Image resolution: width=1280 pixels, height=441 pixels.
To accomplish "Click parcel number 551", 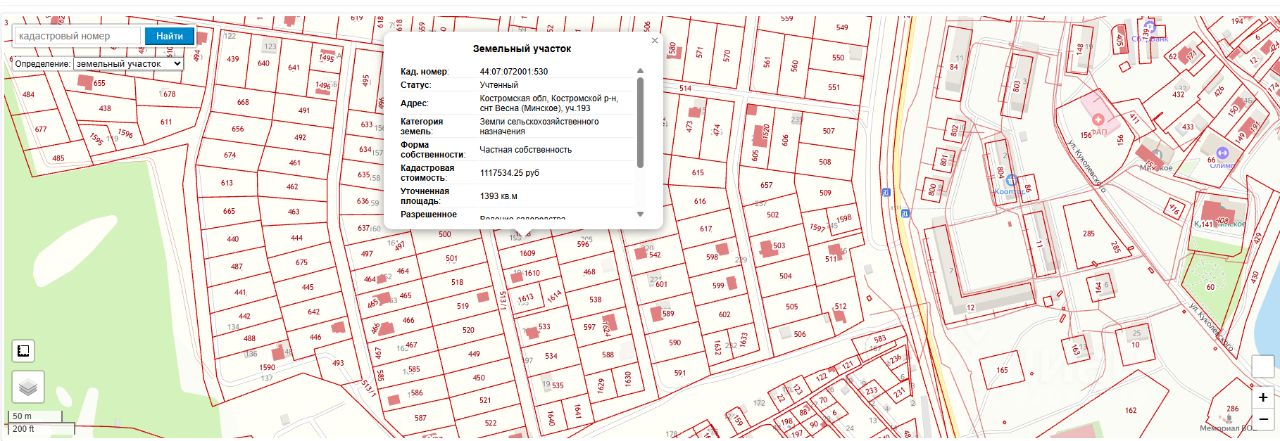I will (x=833, y=87).
